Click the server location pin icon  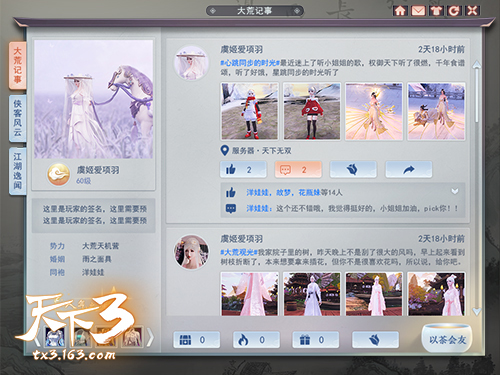225,151
